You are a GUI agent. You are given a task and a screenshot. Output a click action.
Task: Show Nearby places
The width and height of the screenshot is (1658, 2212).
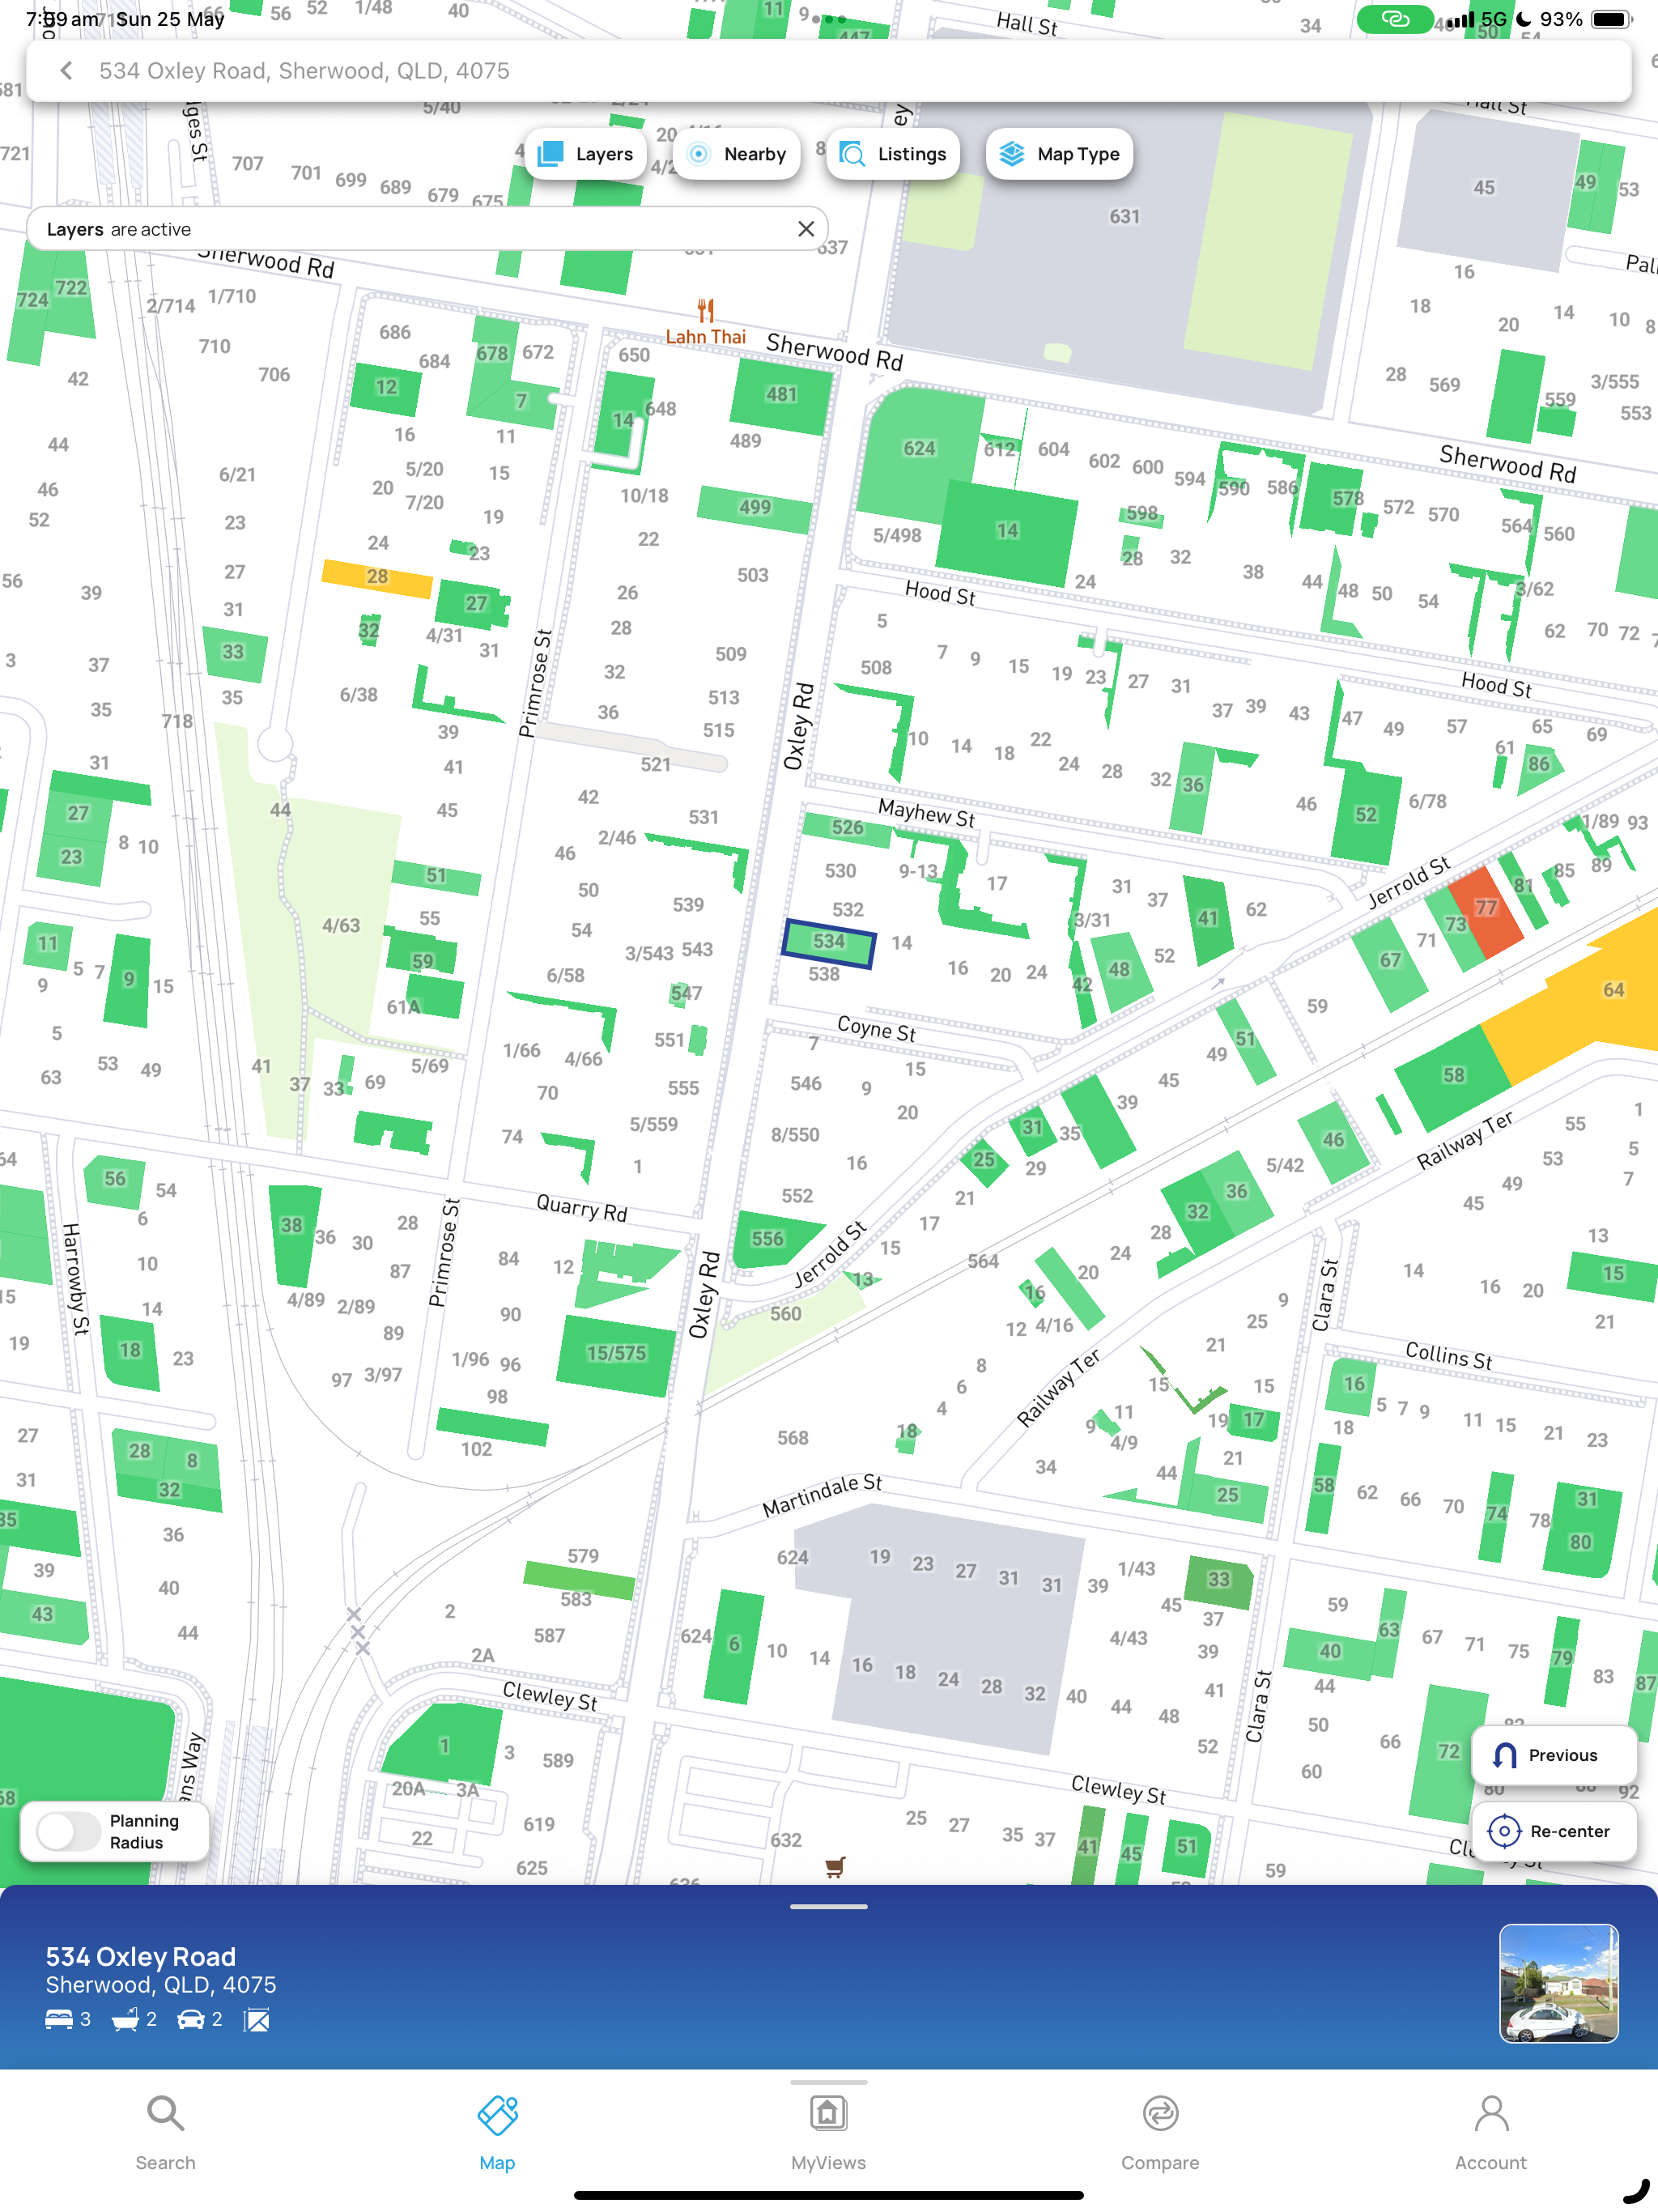[737, 154]
